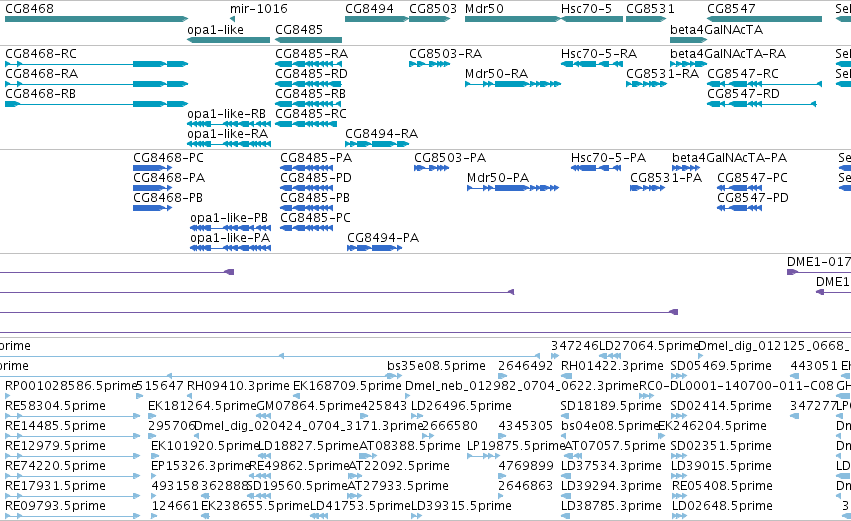Click EST SD18189.5prime

pyautogui.click(x=611, y=406)
